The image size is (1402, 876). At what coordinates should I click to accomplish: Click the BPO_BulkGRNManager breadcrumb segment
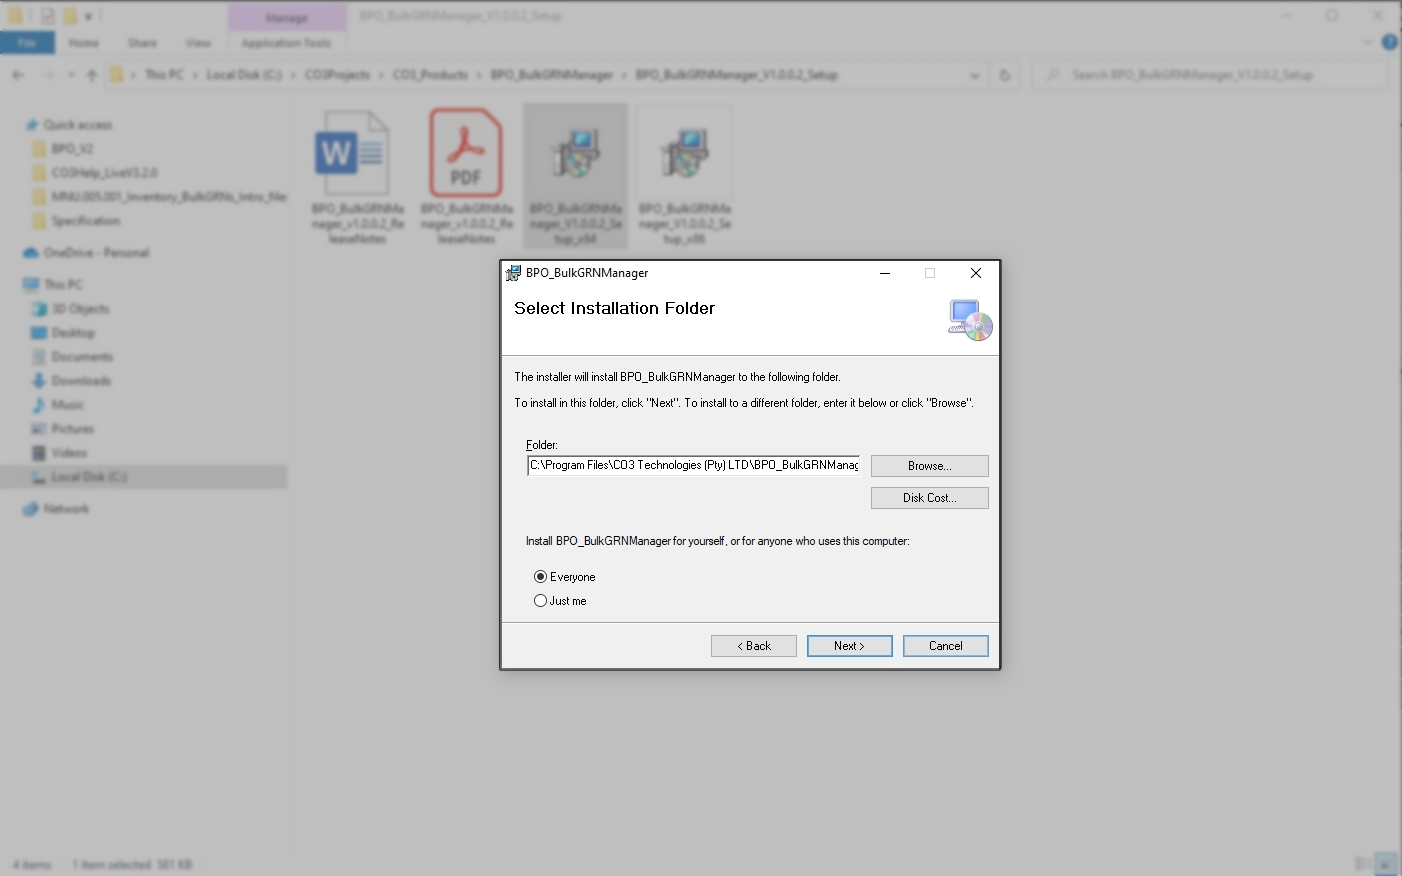[x=551, y=75]
